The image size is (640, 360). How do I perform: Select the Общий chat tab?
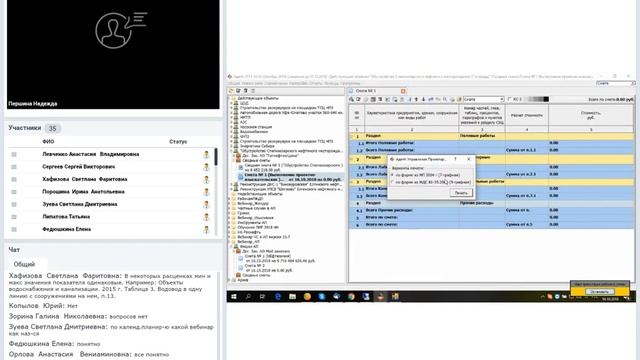click(24, 264)
